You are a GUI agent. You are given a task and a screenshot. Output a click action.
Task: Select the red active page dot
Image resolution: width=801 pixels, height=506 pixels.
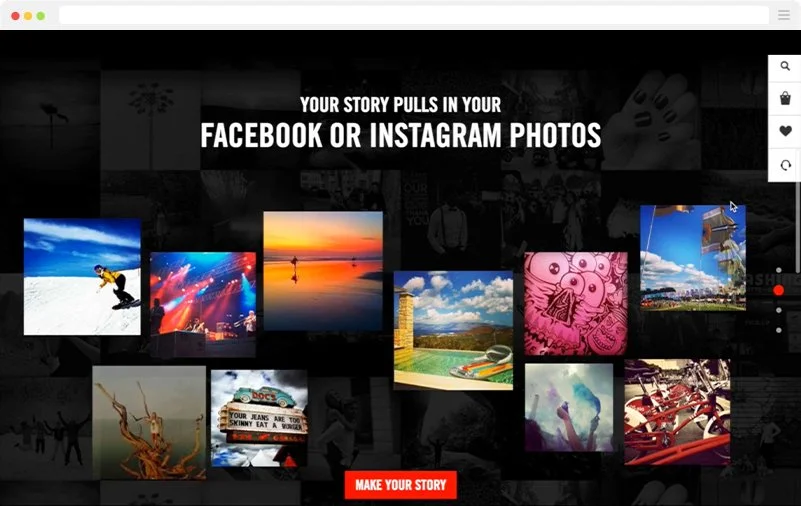pos(779,290)
